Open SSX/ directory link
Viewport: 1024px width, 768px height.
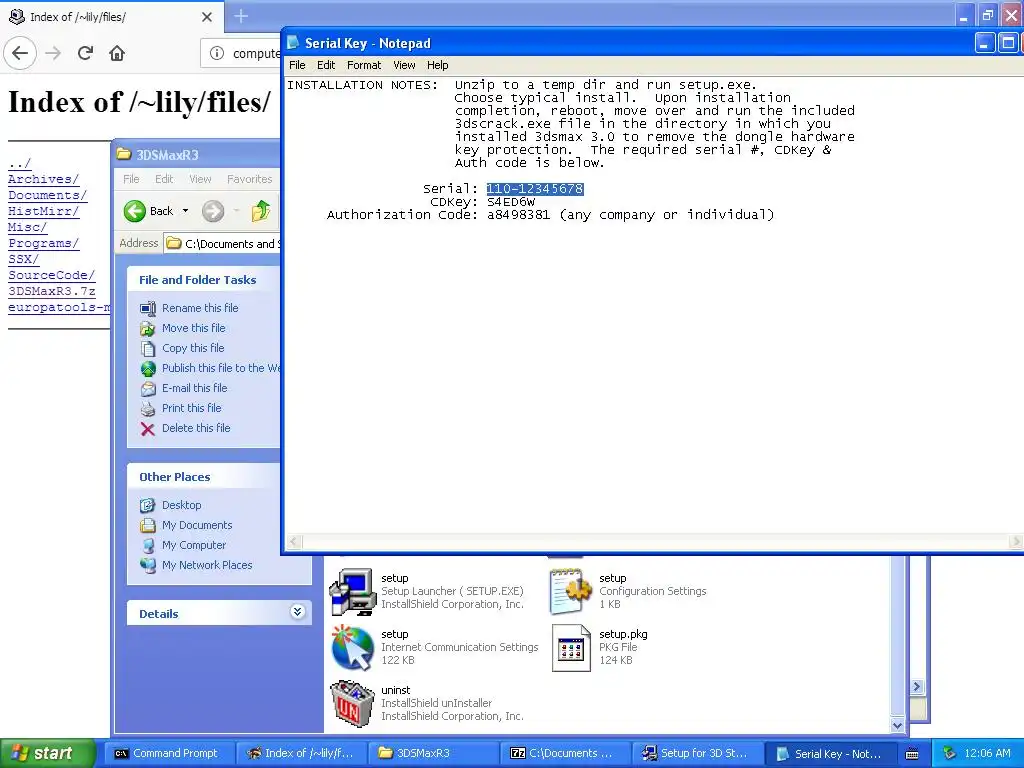tap(24, 259)
